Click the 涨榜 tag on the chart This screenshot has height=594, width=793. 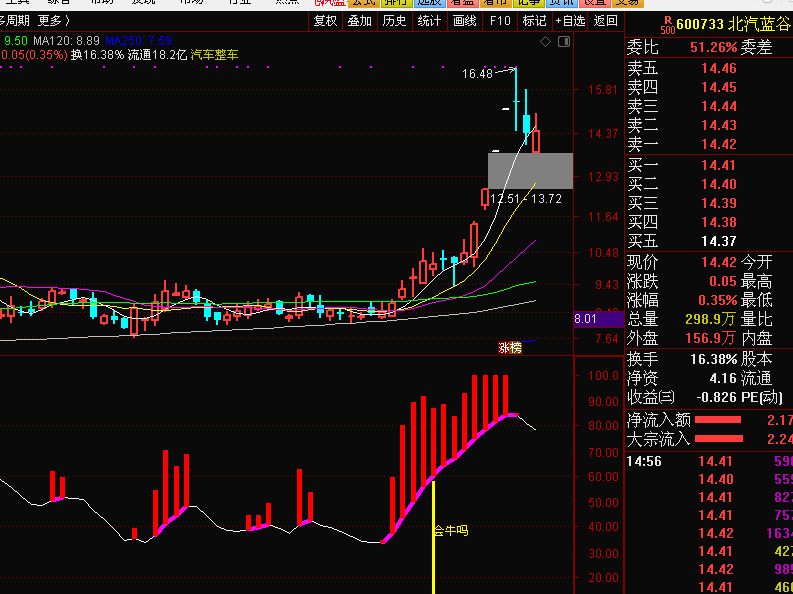pyautogui.click(x=509, y=348)
